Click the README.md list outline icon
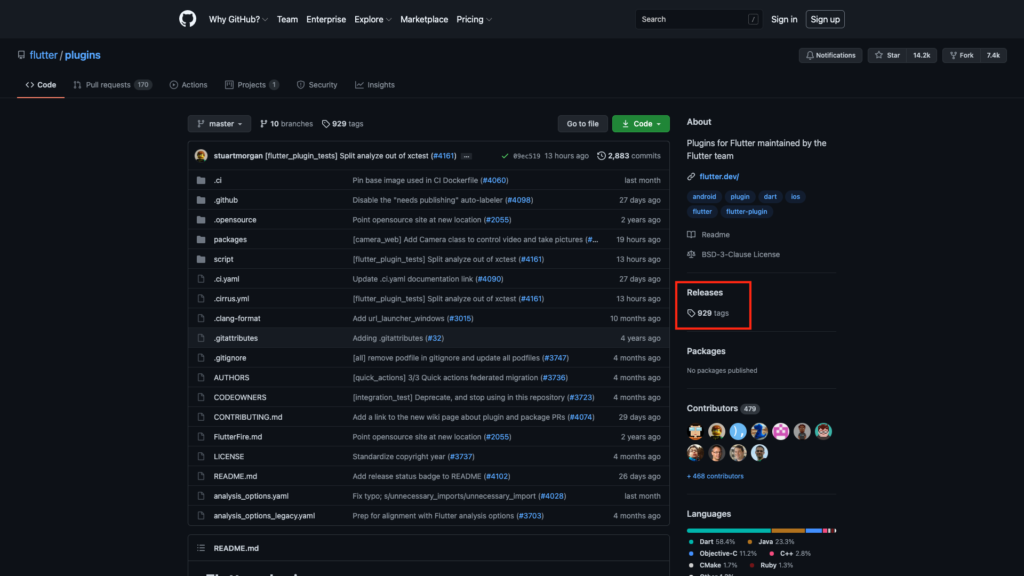 (x=201, y=548)
